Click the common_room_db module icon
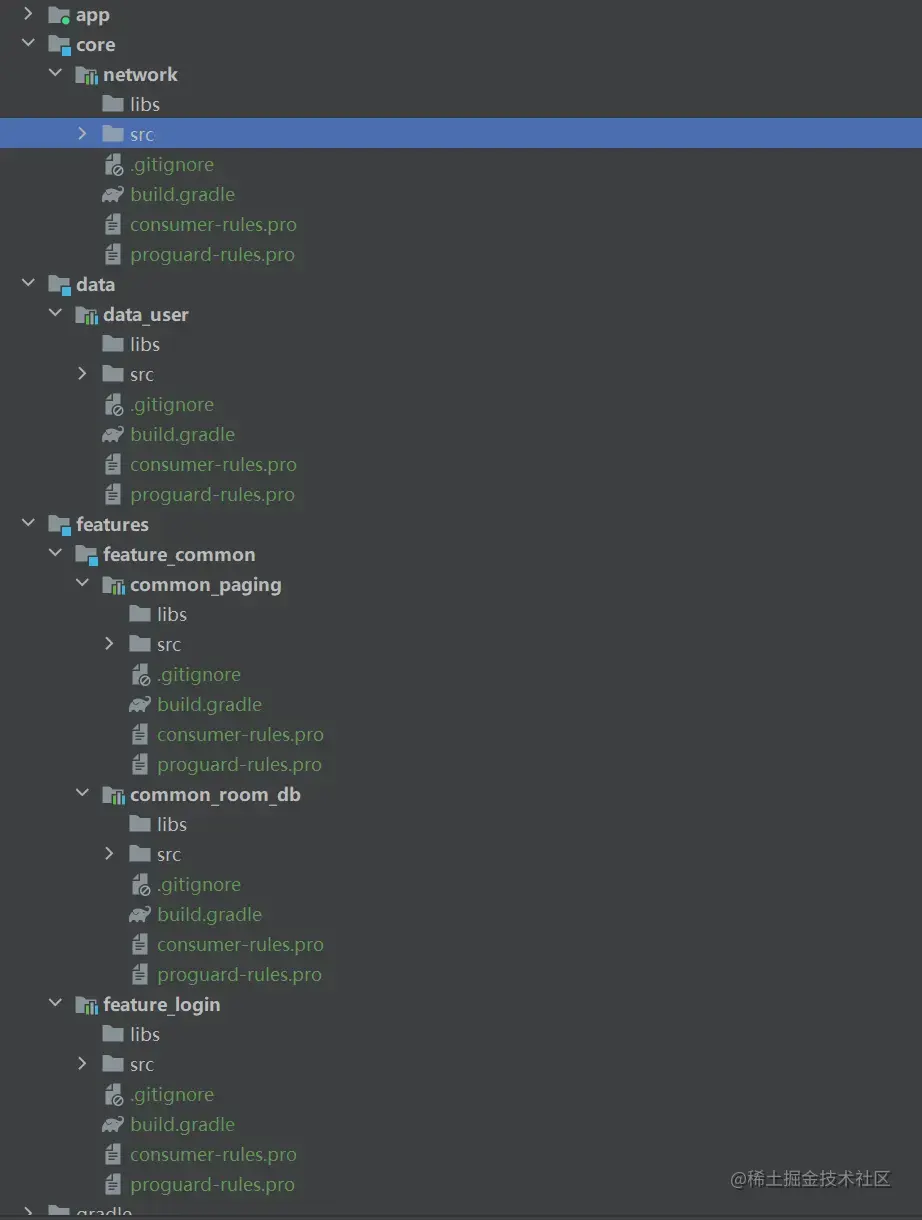The image size is (922, 1220). pos(113,795)
